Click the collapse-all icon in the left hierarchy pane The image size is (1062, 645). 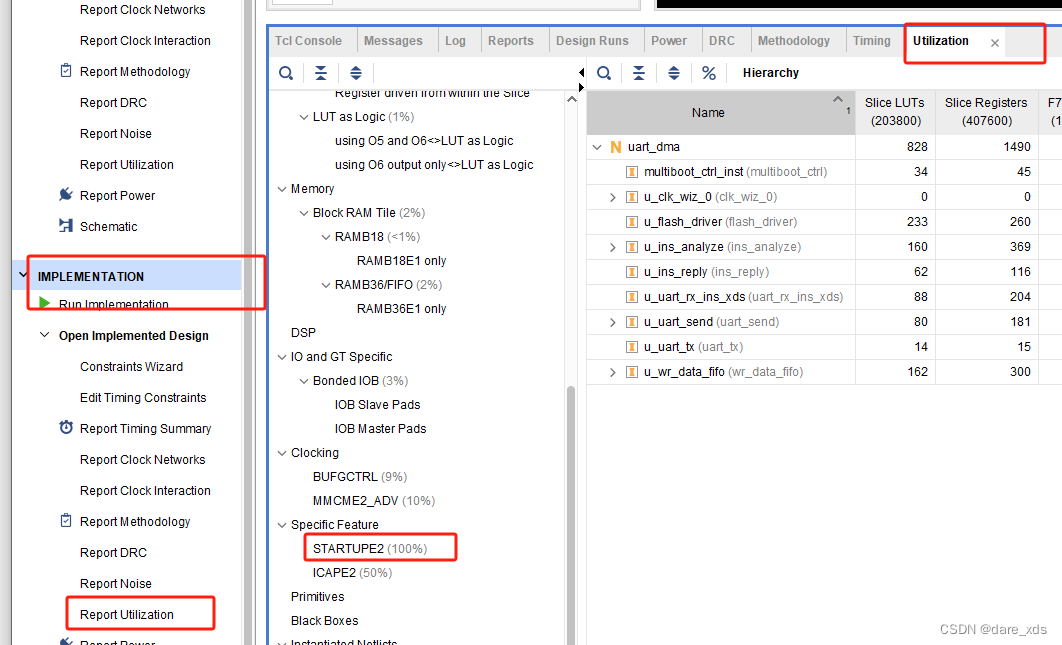click(321, 73)
